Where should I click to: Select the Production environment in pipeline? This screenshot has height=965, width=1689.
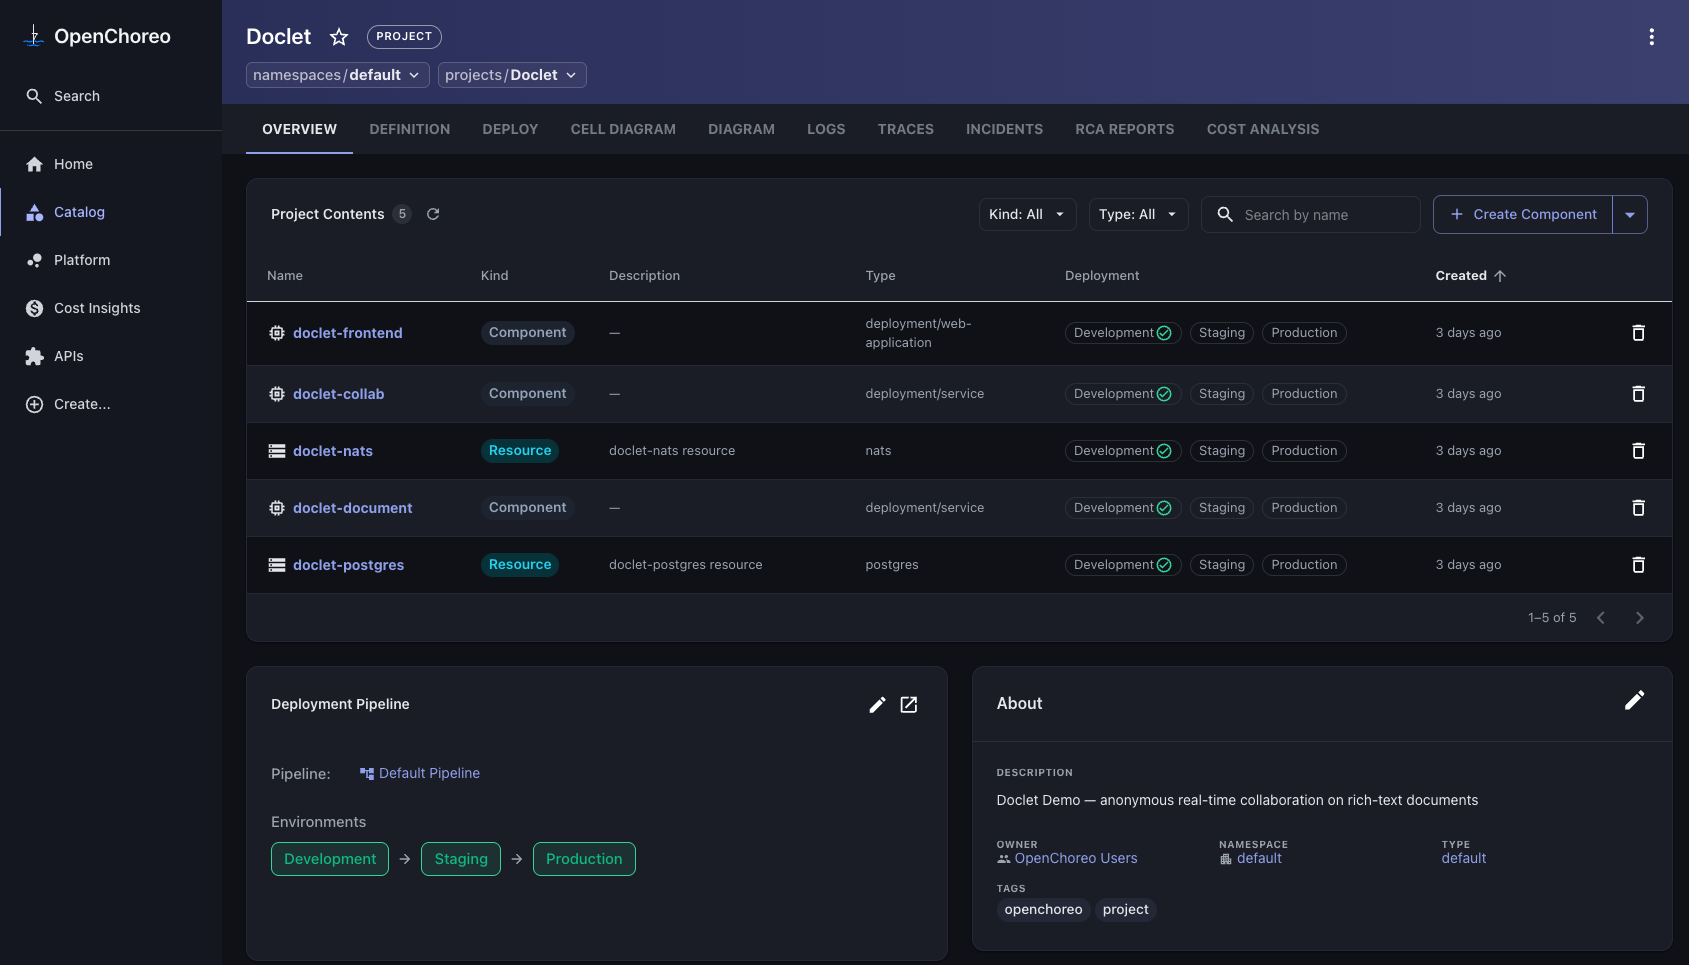(x=584, y=859)
